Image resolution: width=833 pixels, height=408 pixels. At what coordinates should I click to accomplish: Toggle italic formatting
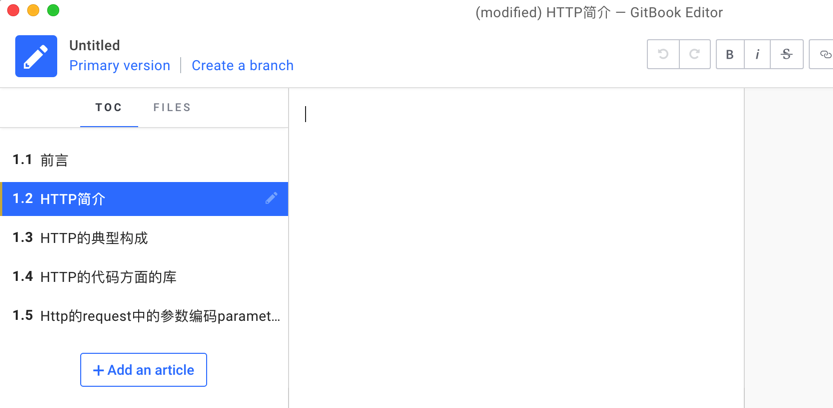point(757,54)
